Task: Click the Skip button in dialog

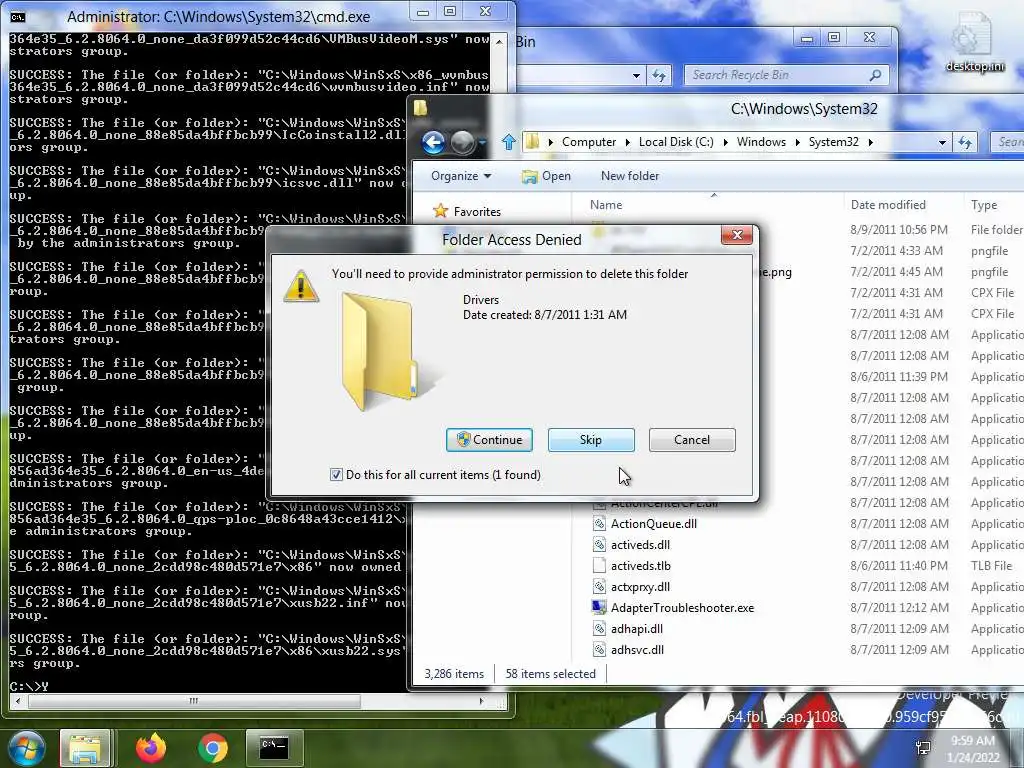Action: [x=591, y=440]
